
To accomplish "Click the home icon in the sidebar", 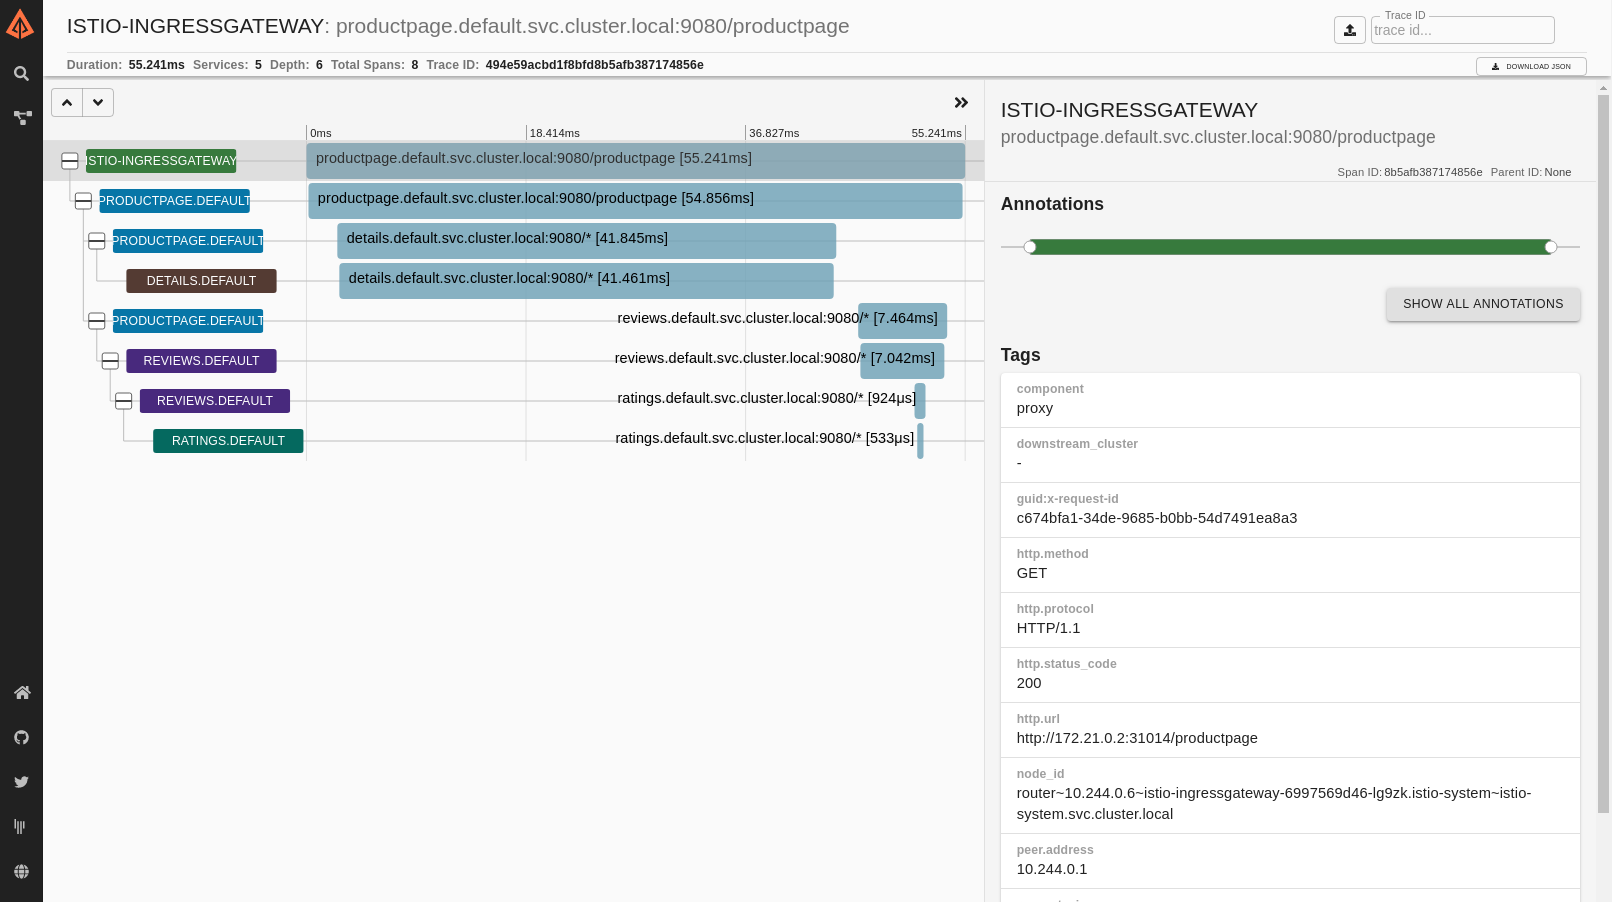I will (x=22, y=692).
